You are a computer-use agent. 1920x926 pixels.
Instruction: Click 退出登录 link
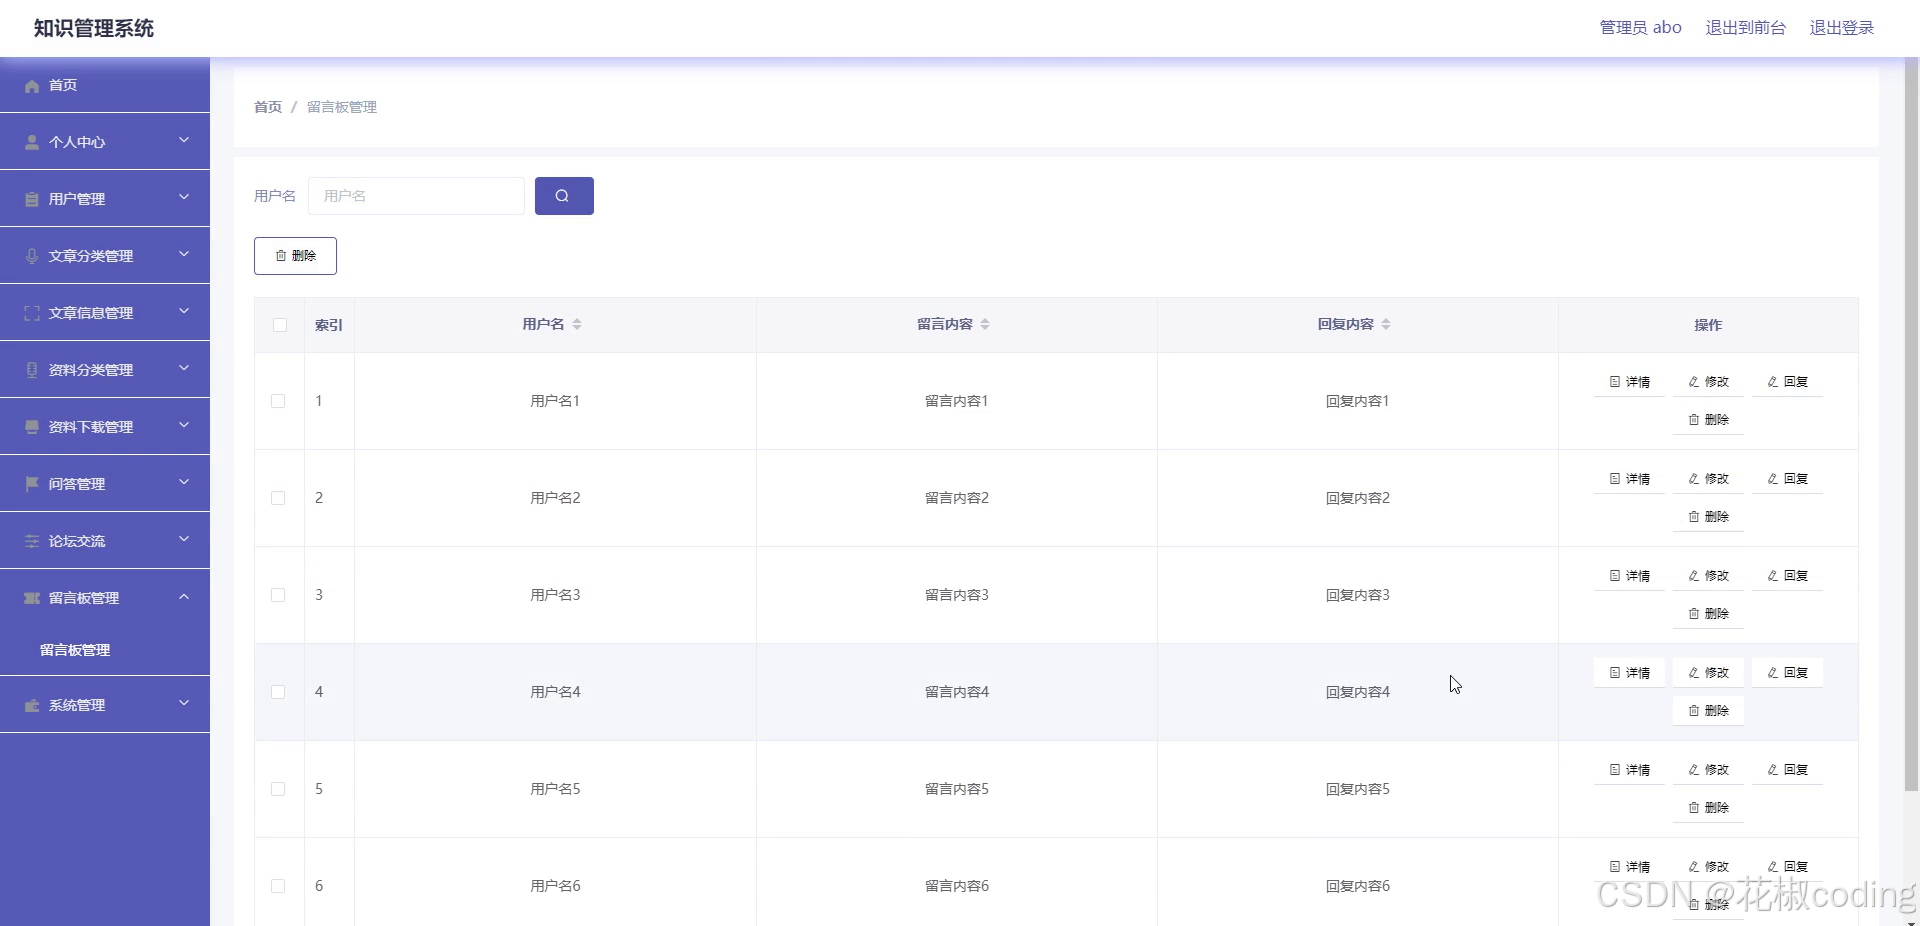click(x=1841, y=28)
